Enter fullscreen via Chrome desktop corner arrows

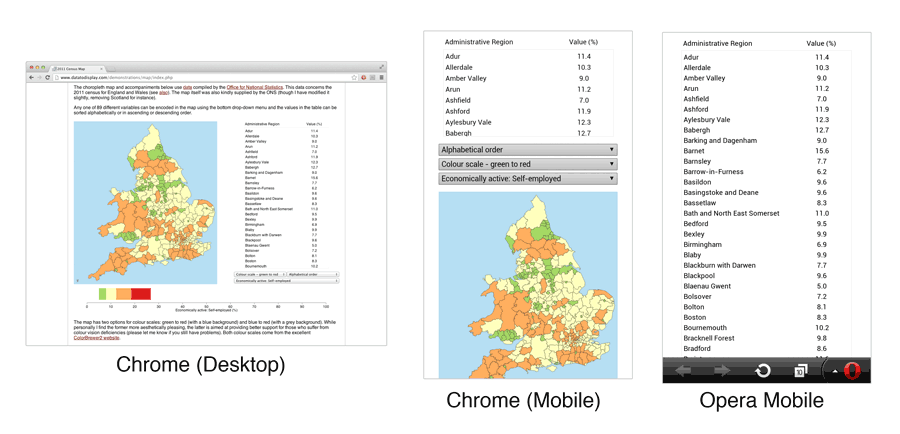[382, 67]
